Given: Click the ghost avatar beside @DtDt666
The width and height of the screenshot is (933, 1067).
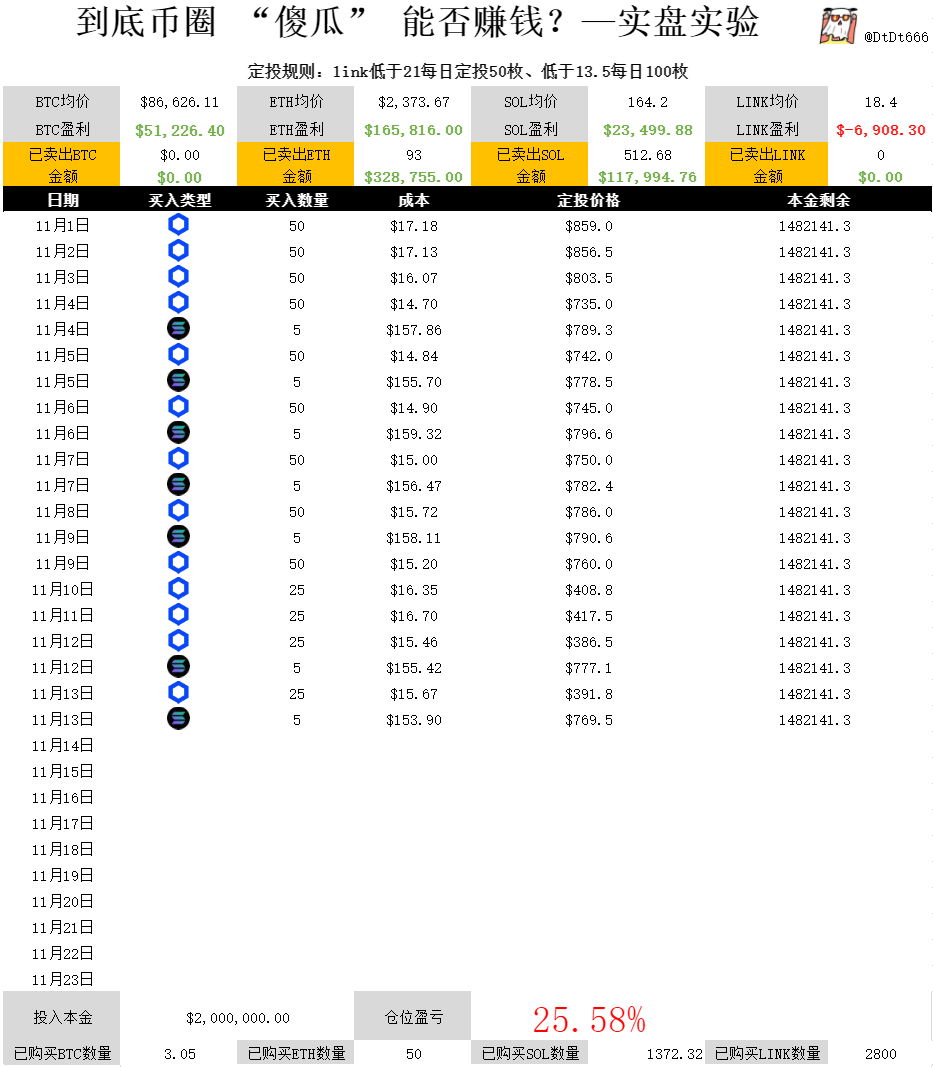Looking at the screenshot, I should click(838, 26).
